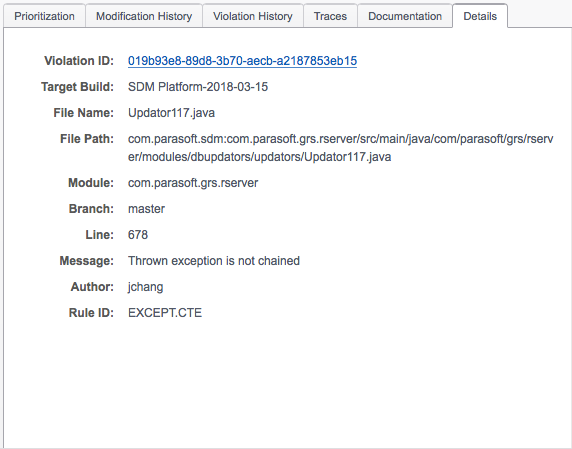Click the file name Updator117.java
The image size is (572, 449).
(171, 113)
